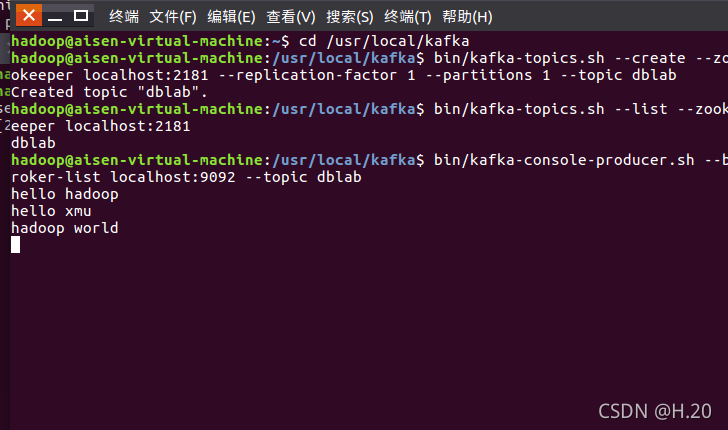Screen dimensions: 728x430
Task: Click the 终端 window title label
Action: coord(124,17)
